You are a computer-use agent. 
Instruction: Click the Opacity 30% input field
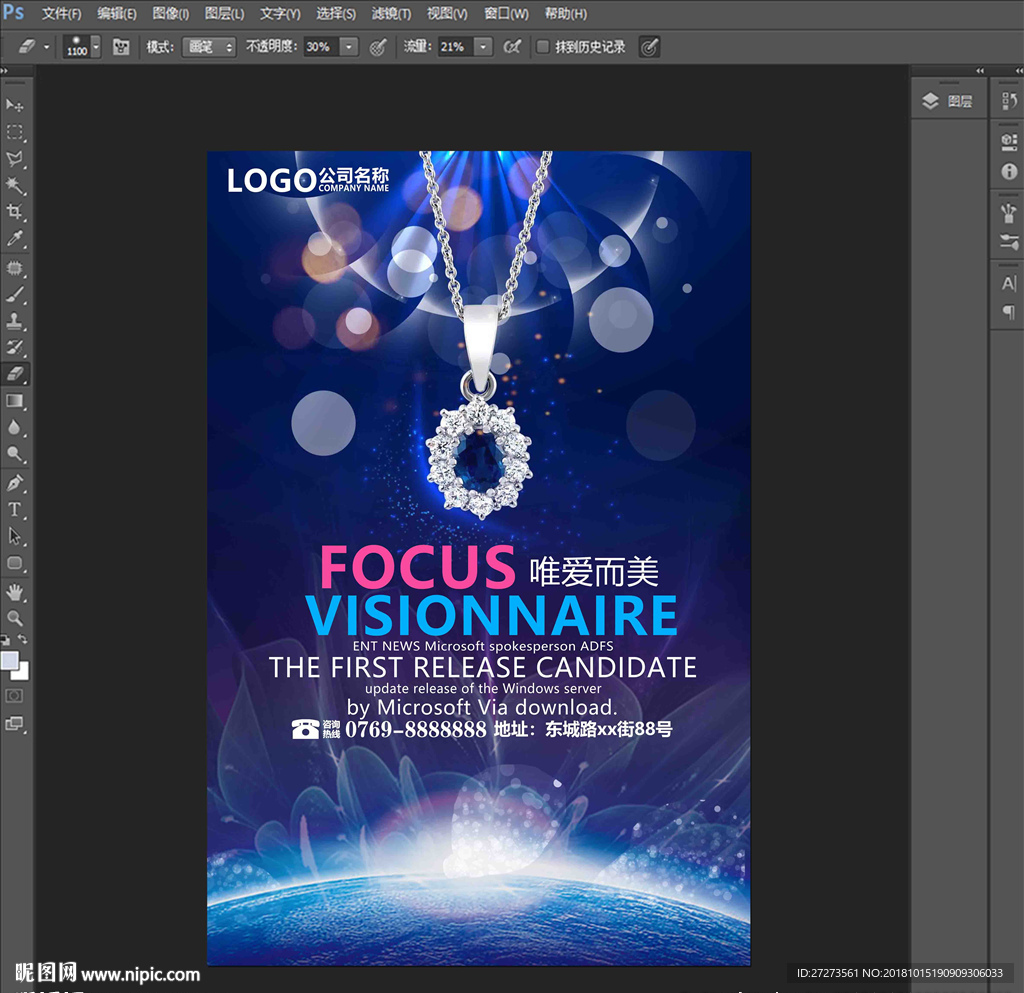coord(321,46)
